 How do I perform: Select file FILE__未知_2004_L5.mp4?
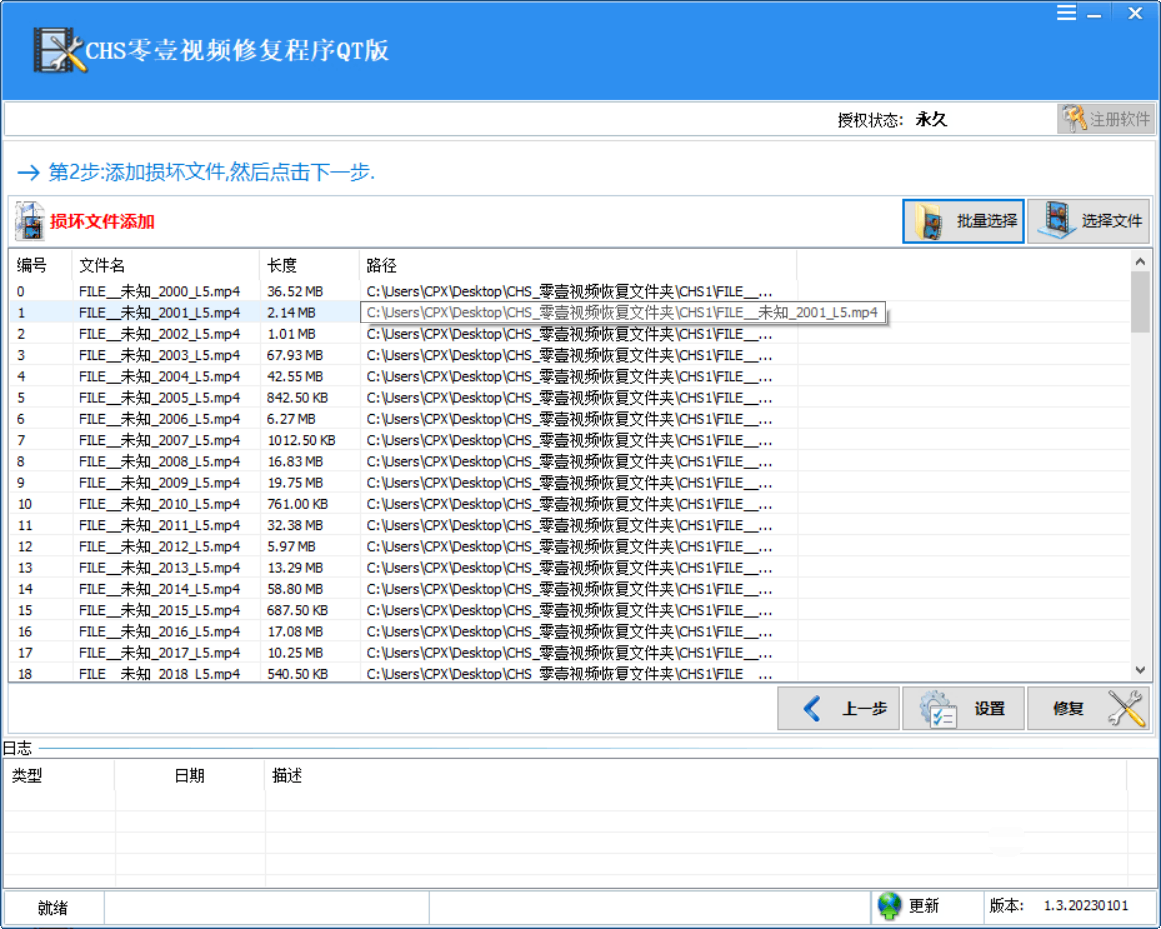click(x=159, y=377)
